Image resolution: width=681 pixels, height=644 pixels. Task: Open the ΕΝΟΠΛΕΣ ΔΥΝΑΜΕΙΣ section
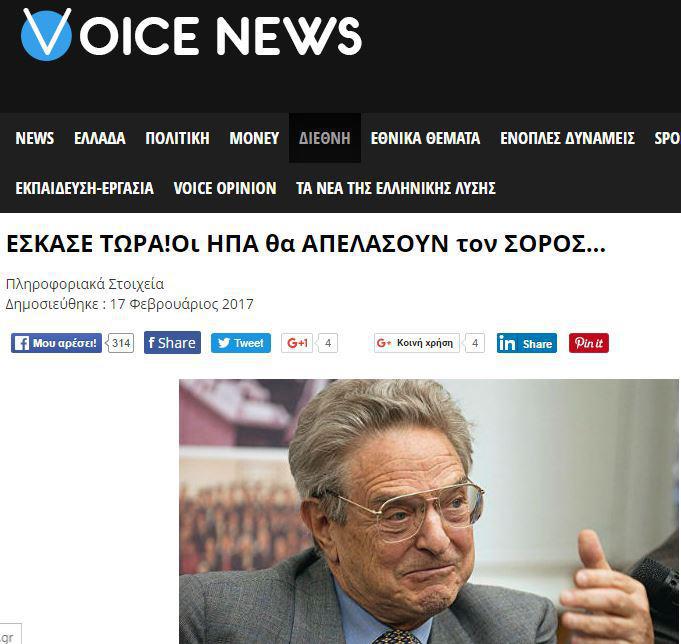pyautogui.click(x=567, y=138)
